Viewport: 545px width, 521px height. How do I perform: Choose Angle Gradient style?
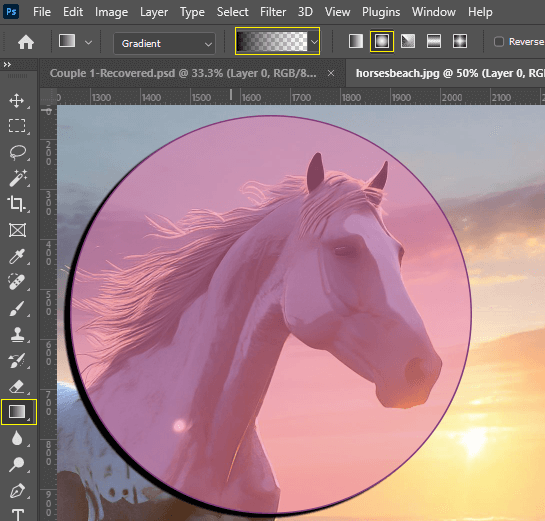click(408, 41)
